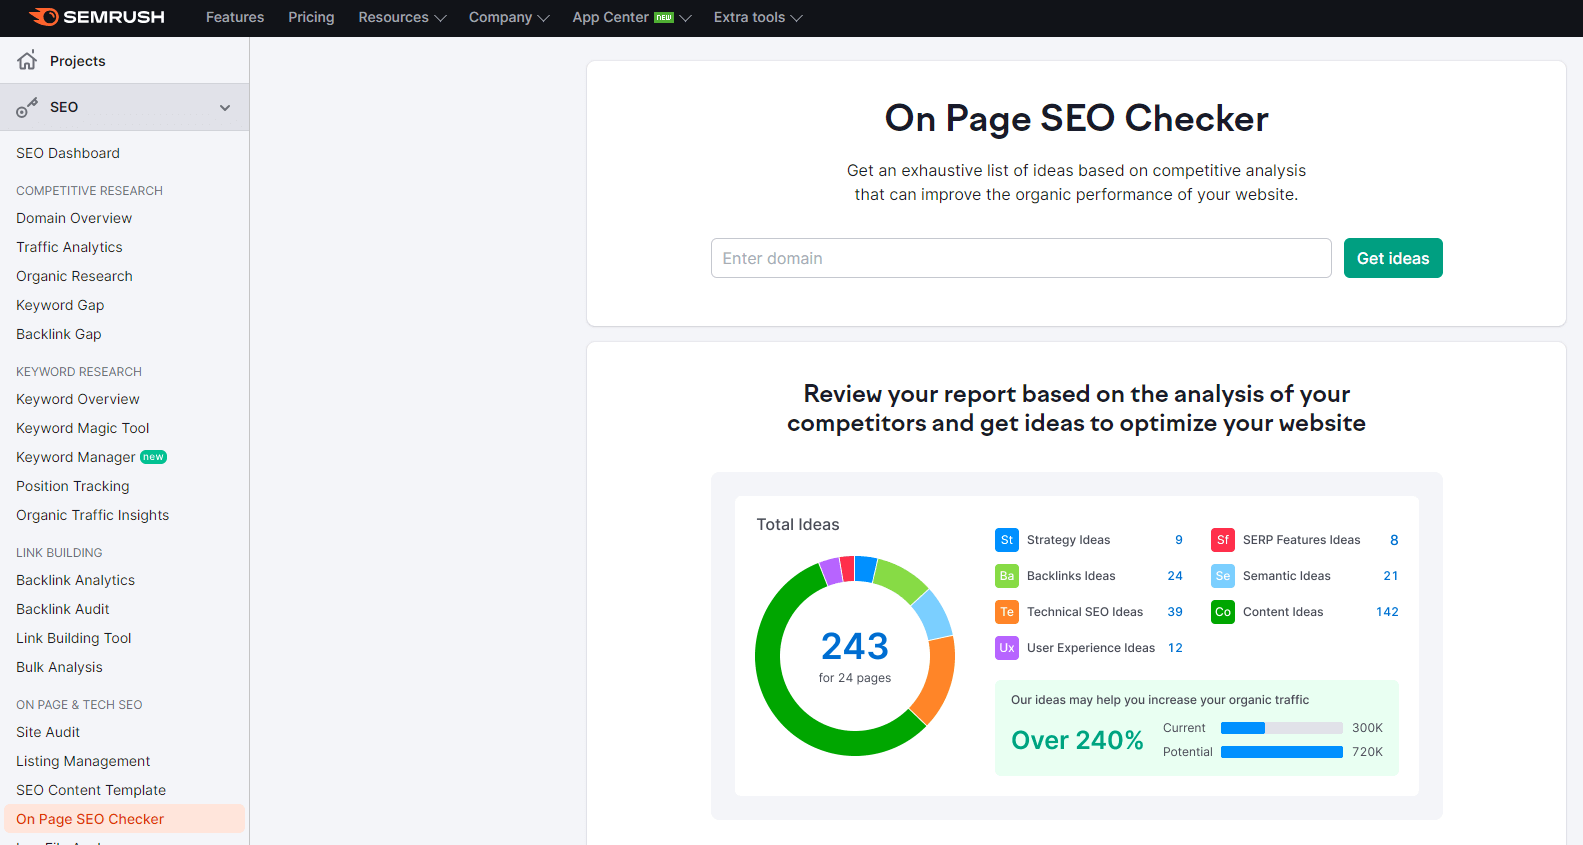Click the Potential traffic progress bar
Screen dimensions: 1583x845
(1282, 752)
